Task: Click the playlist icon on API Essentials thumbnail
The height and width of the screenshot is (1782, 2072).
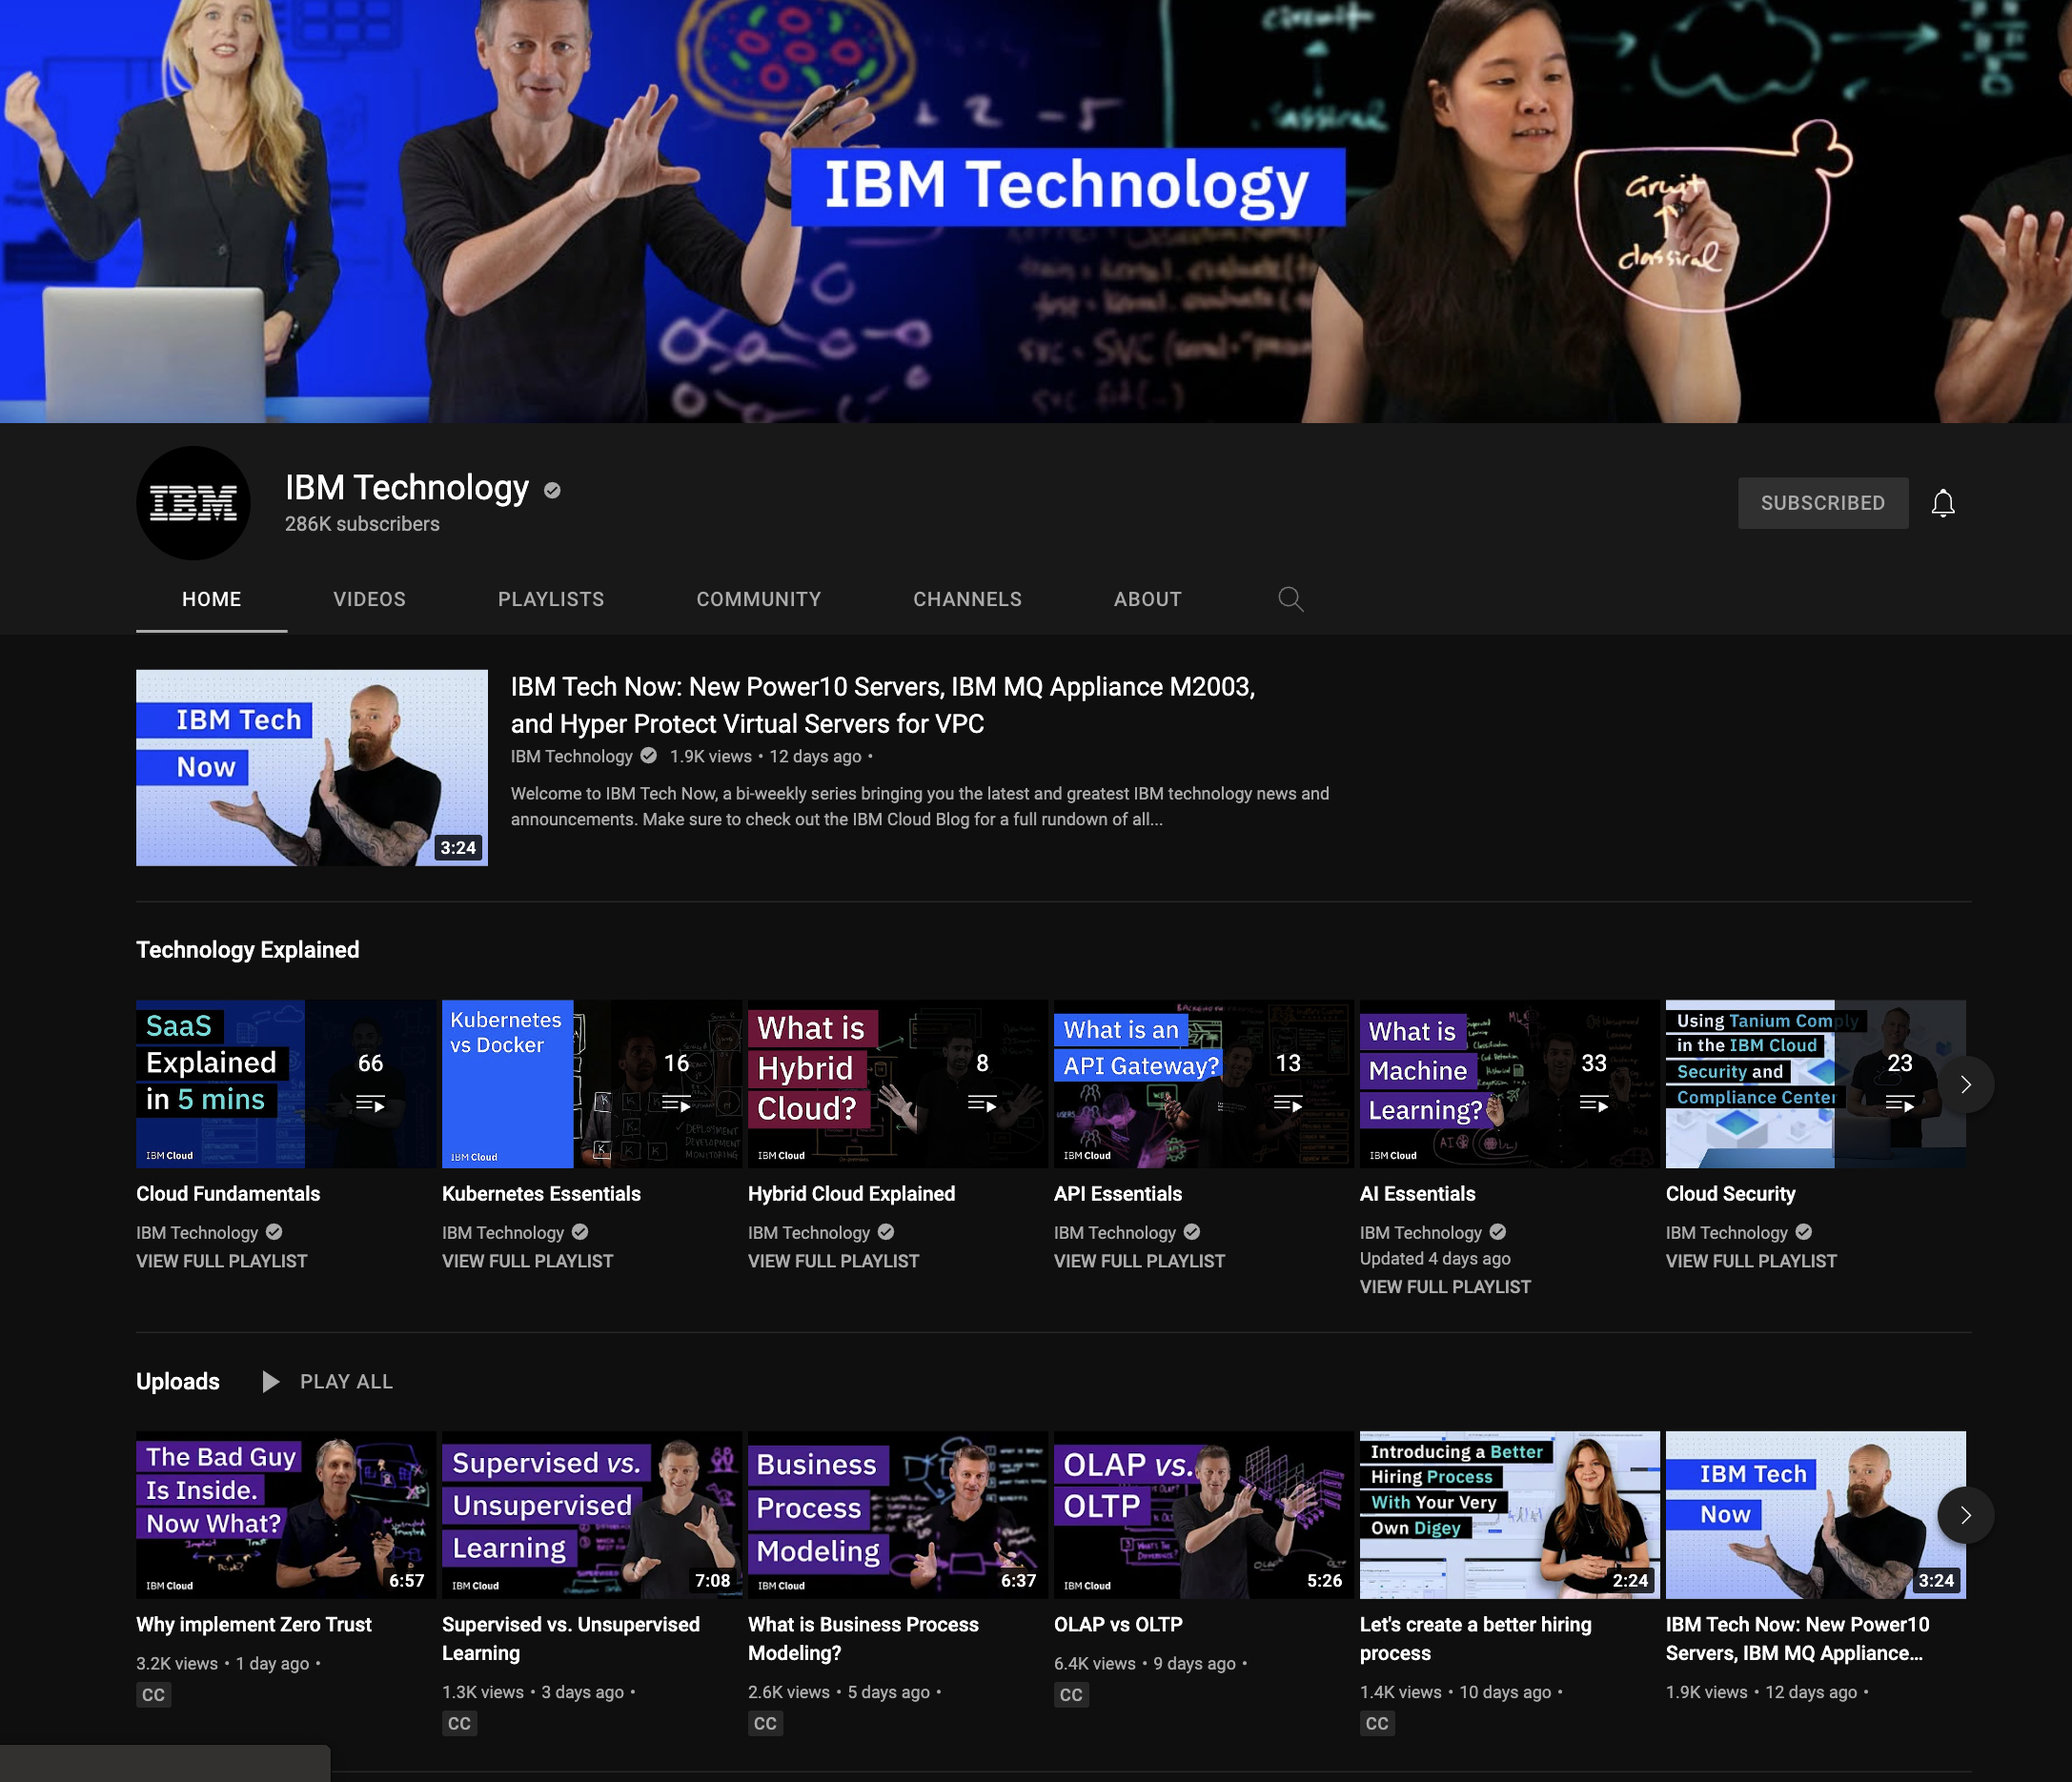Action: pyautogui.click(x=1288, y=1104)
